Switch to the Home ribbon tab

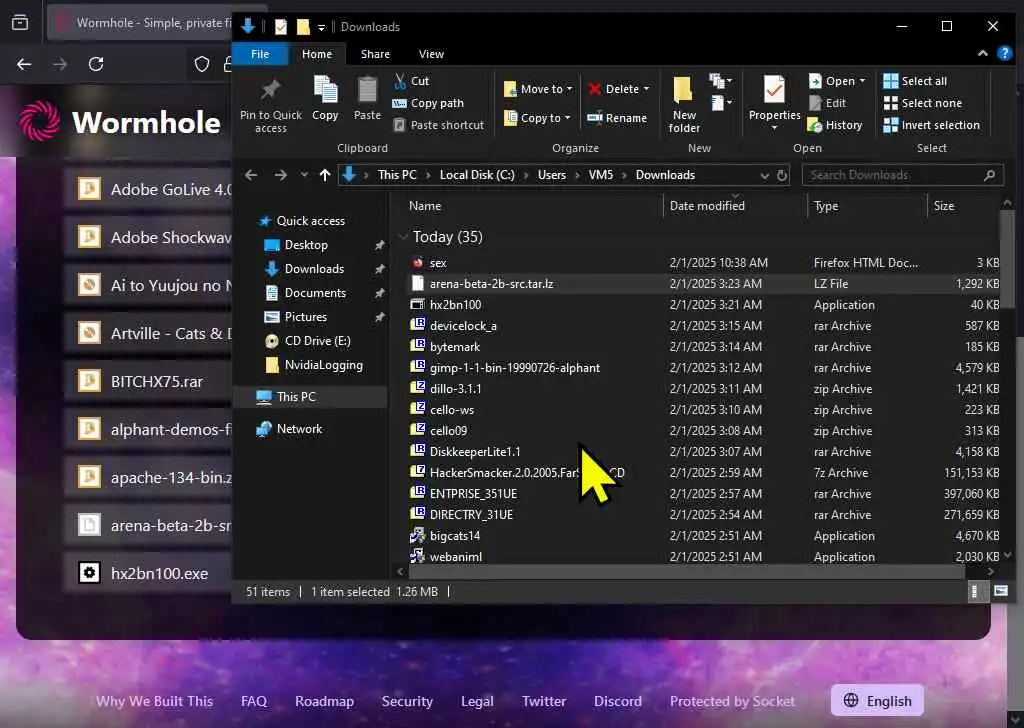point(317,54)
